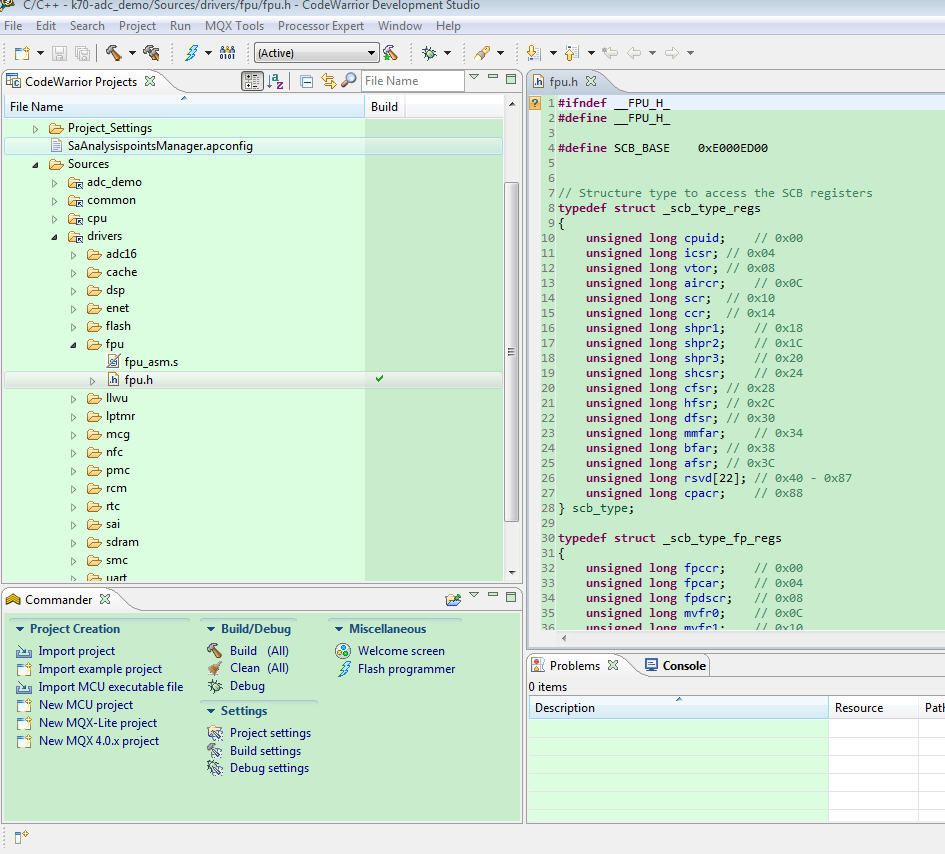Click the Flash programmer lightning toolbar icon

[191, 53]
